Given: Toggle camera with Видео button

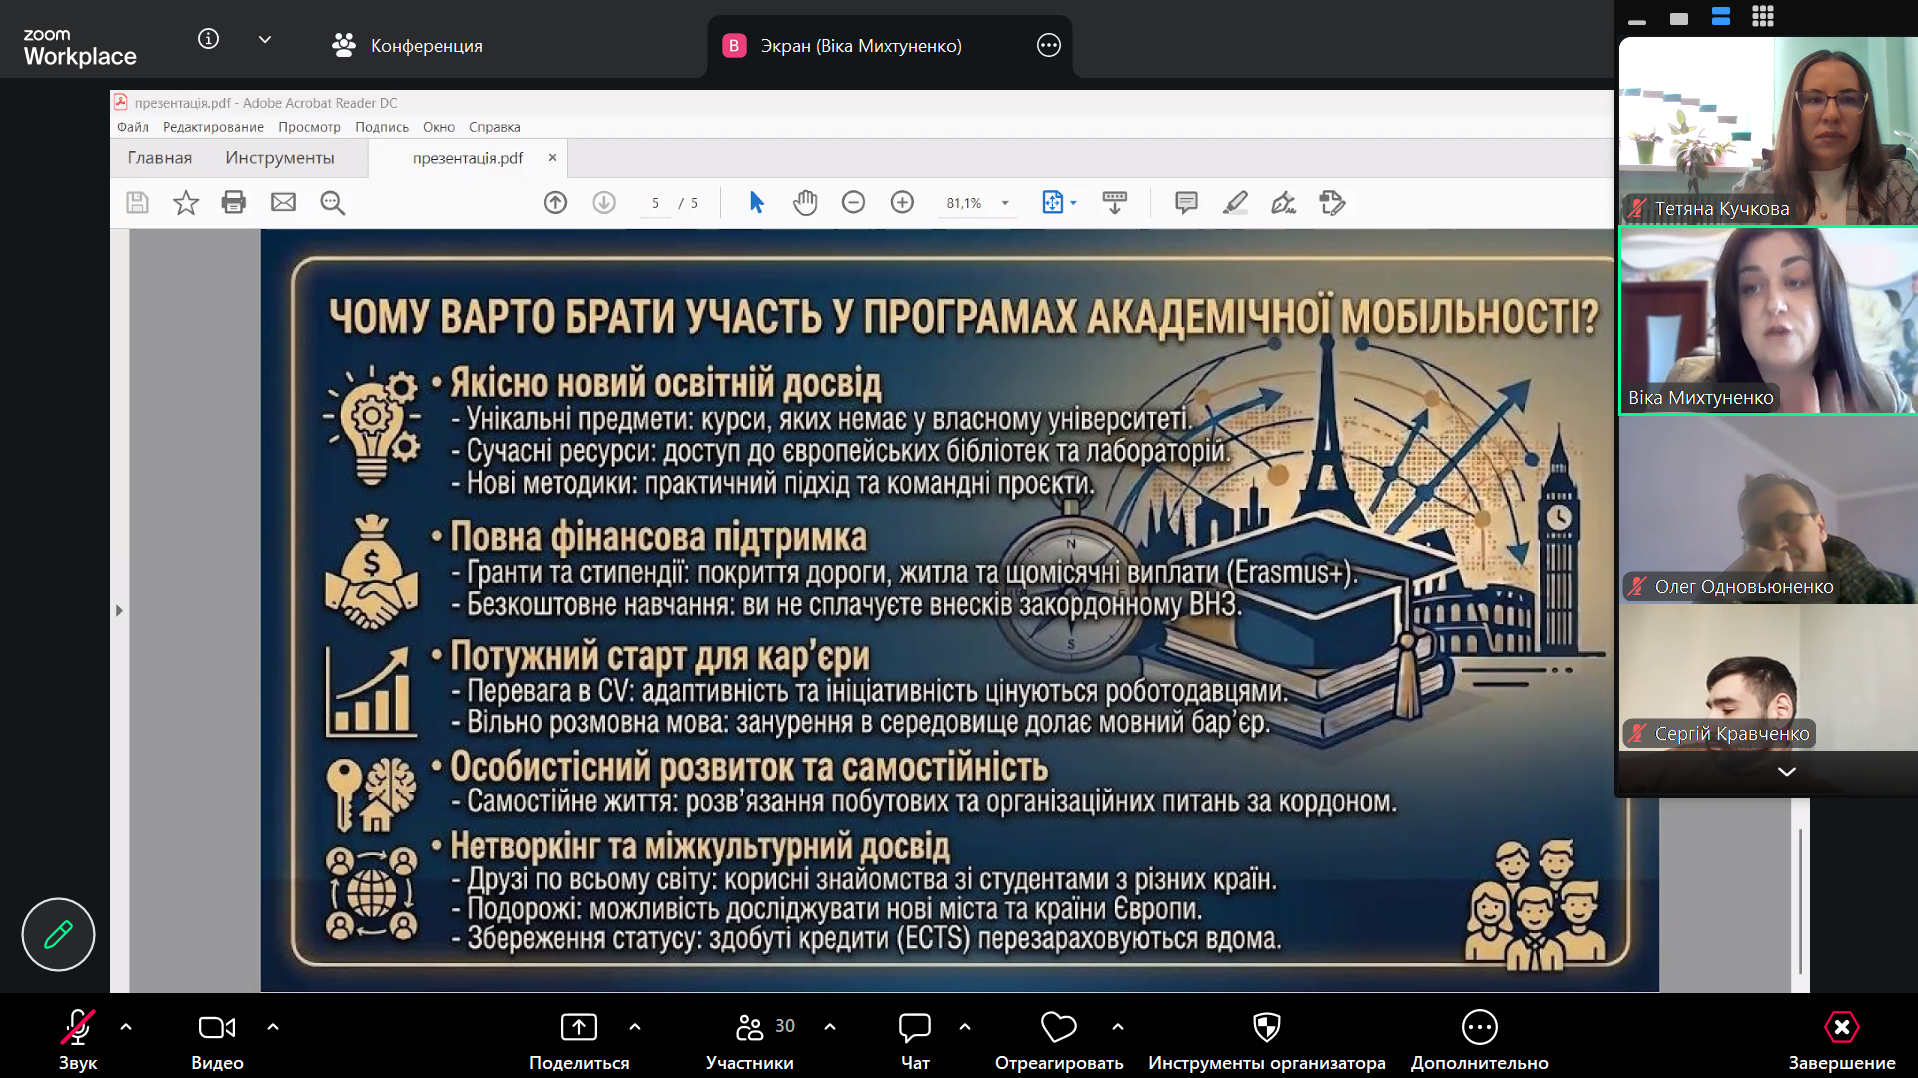Looking at the screenshot, I should tap(217, 1040).
